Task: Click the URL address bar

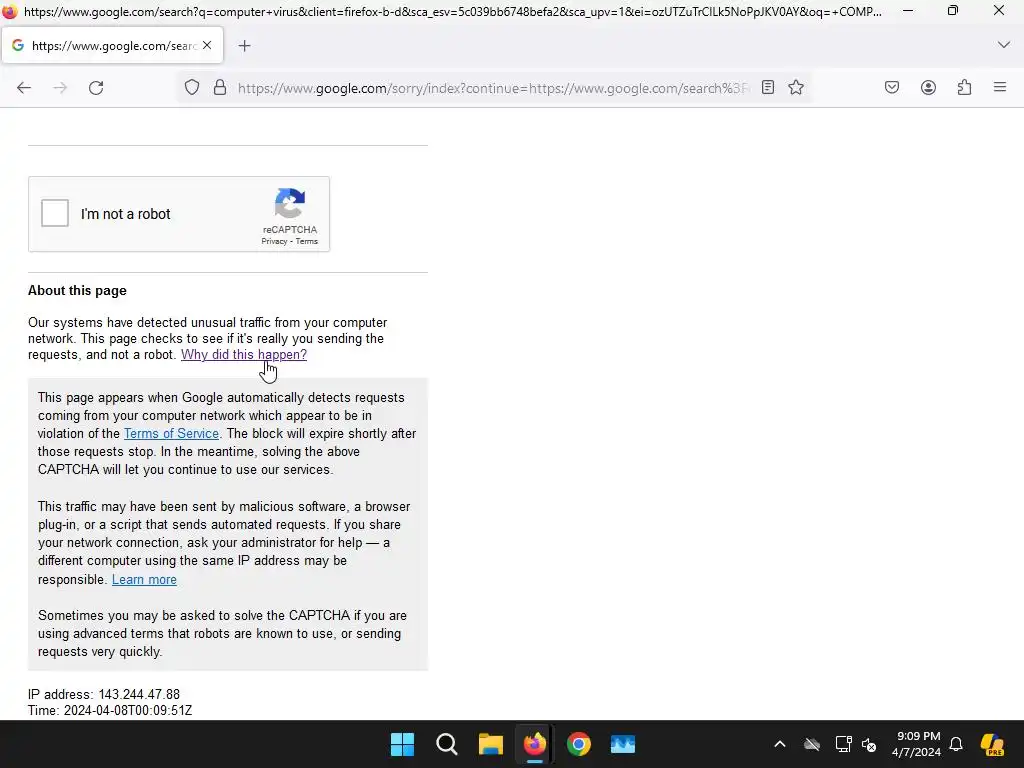Action: pos(493,88)
